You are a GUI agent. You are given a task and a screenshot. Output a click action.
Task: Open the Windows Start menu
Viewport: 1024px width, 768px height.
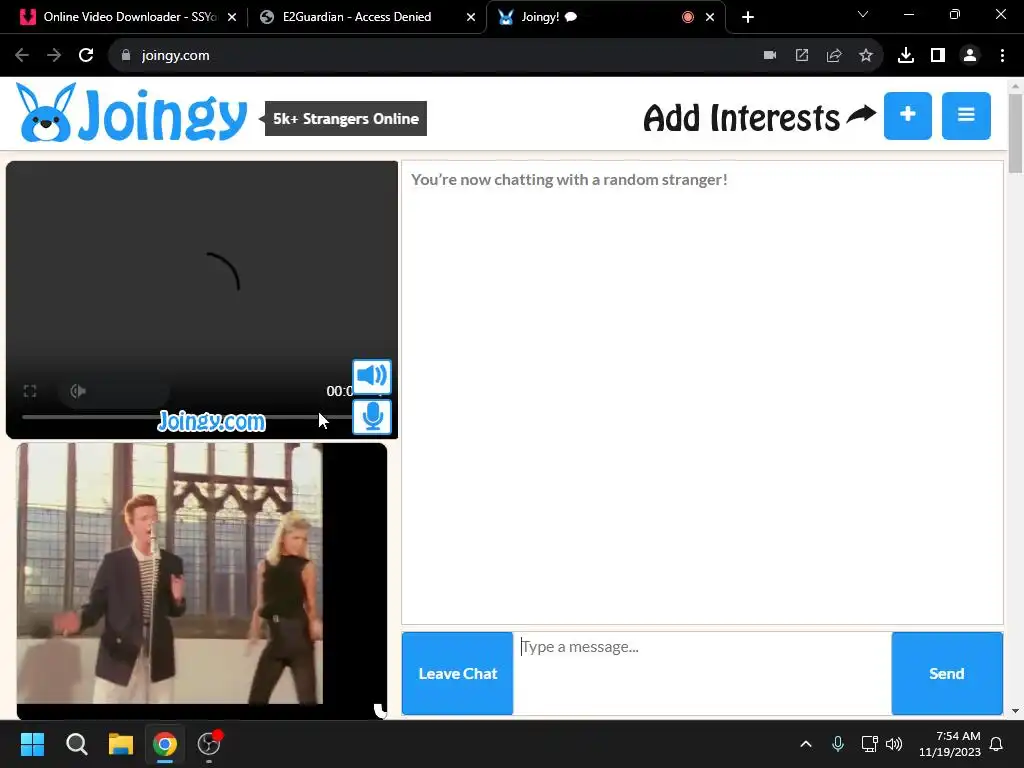tap(32, 744)
